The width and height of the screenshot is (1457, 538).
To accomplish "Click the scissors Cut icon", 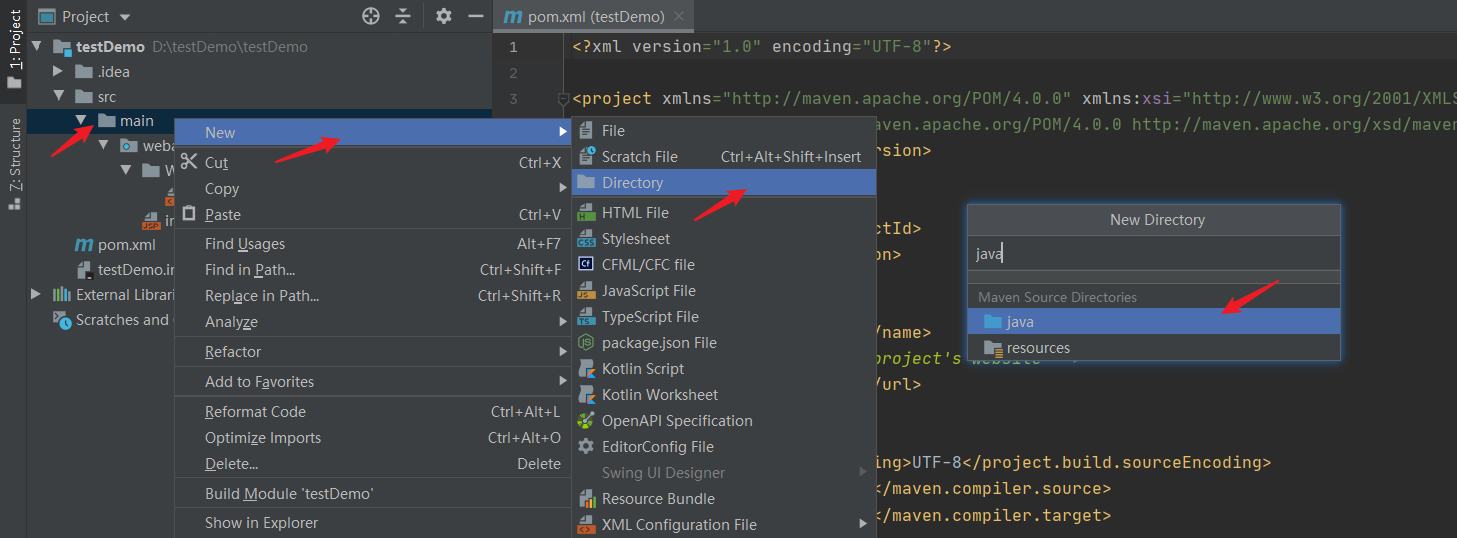I will click(189, 162).
